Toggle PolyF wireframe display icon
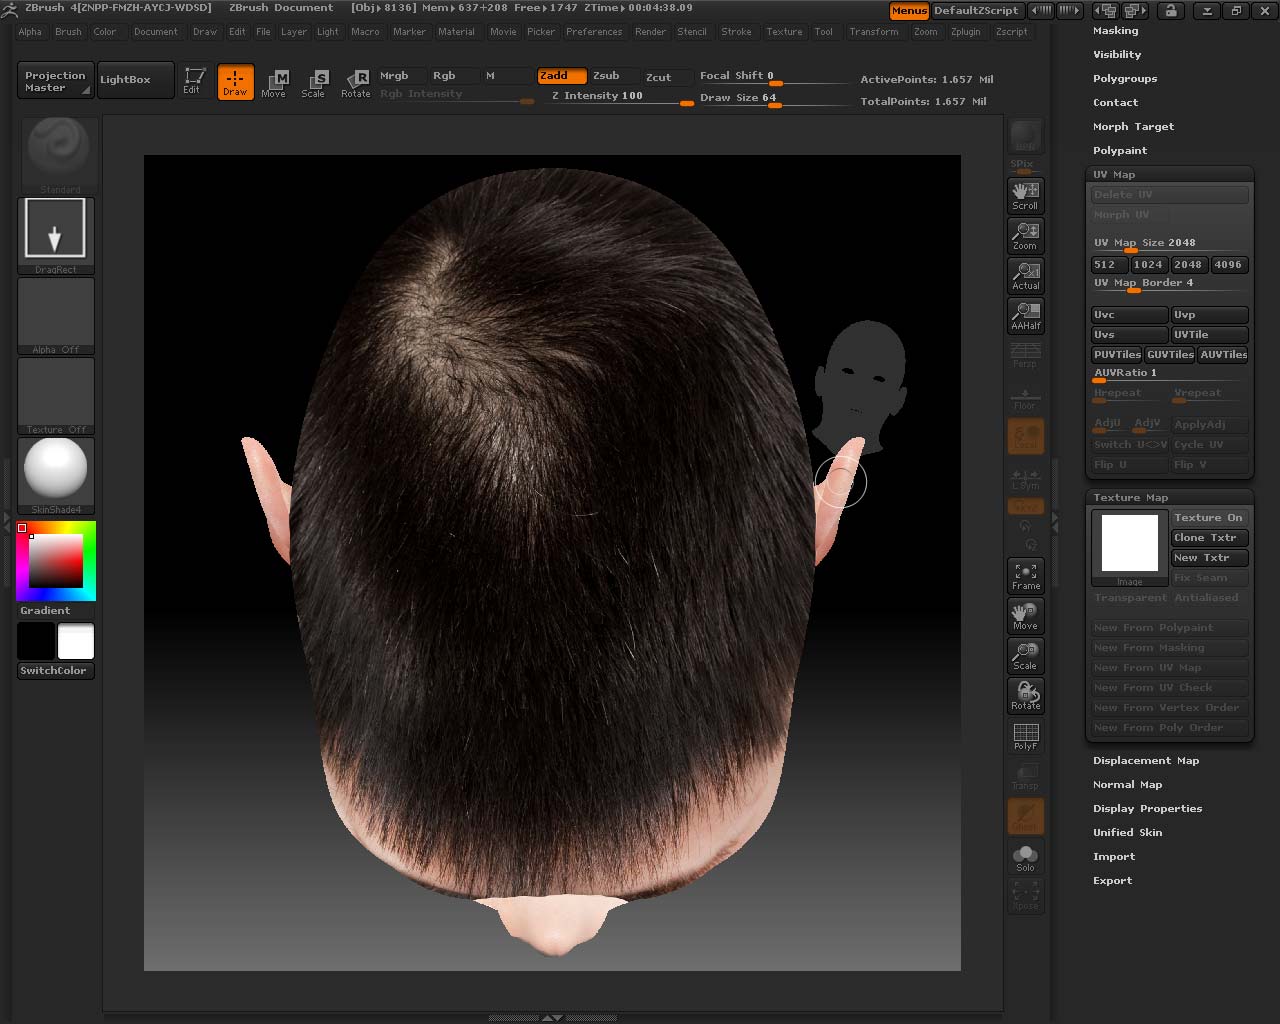Viewport: 1280px width, 1024px height. click(1025, 736)
